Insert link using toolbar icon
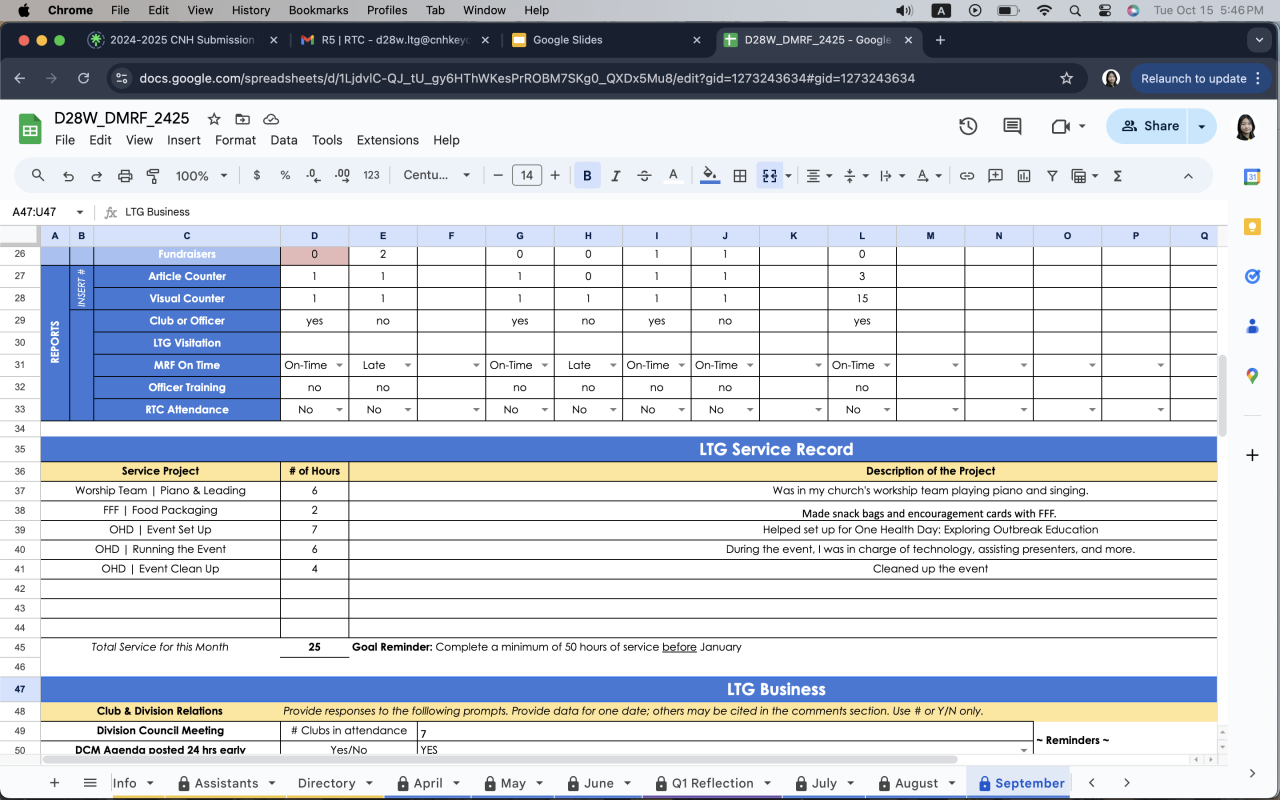This screenshot has height=800, width=1280. pos(967,175)
